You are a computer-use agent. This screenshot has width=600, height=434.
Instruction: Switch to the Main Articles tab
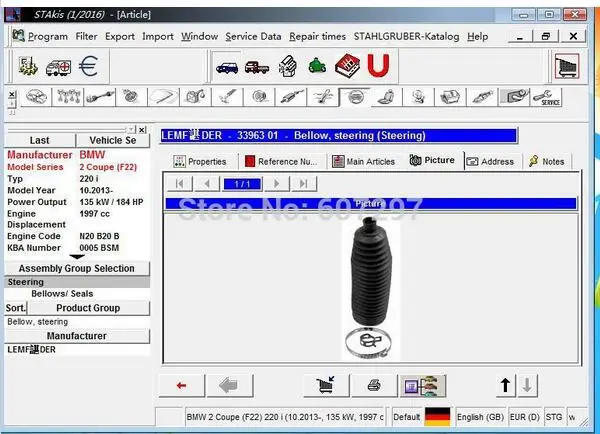click(x=364, y=162)
